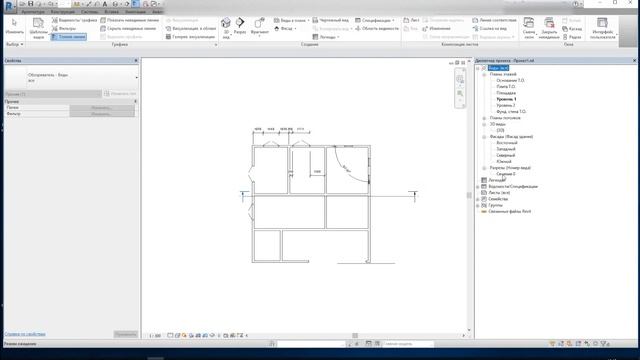Select Виды (все) in project browser
This screenshot has height=360, width=640.
click(x=498, y=68)
